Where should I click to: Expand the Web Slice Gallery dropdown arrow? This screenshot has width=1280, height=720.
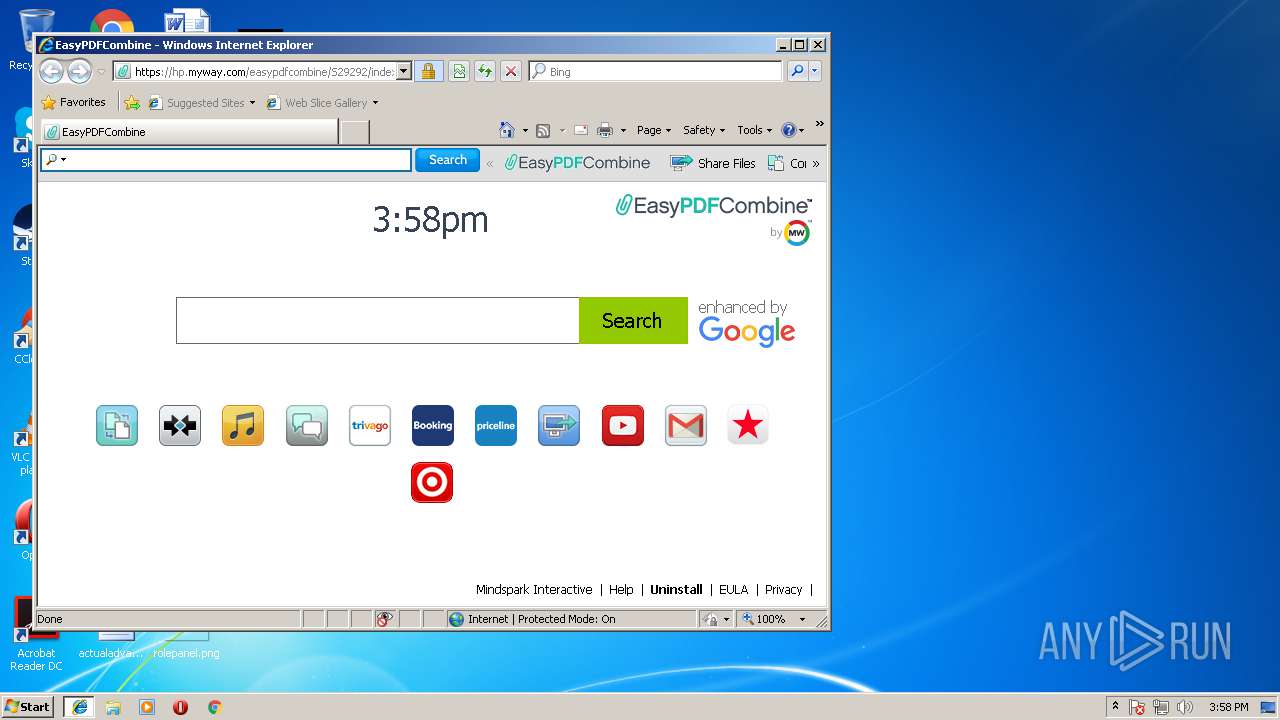[375, 103]
